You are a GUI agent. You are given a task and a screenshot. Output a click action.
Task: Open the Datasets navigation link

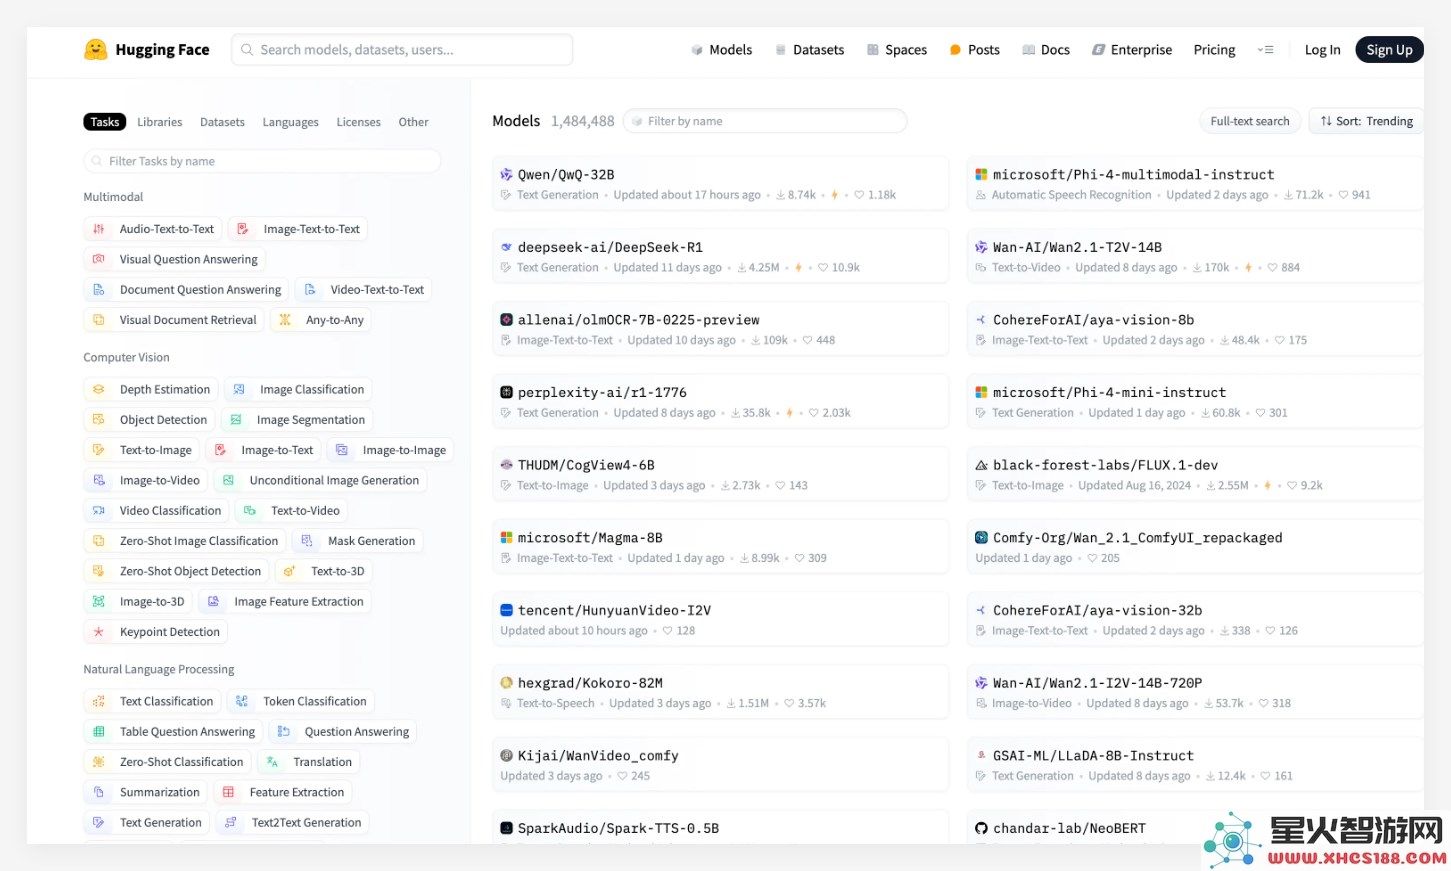pos(809,50)
